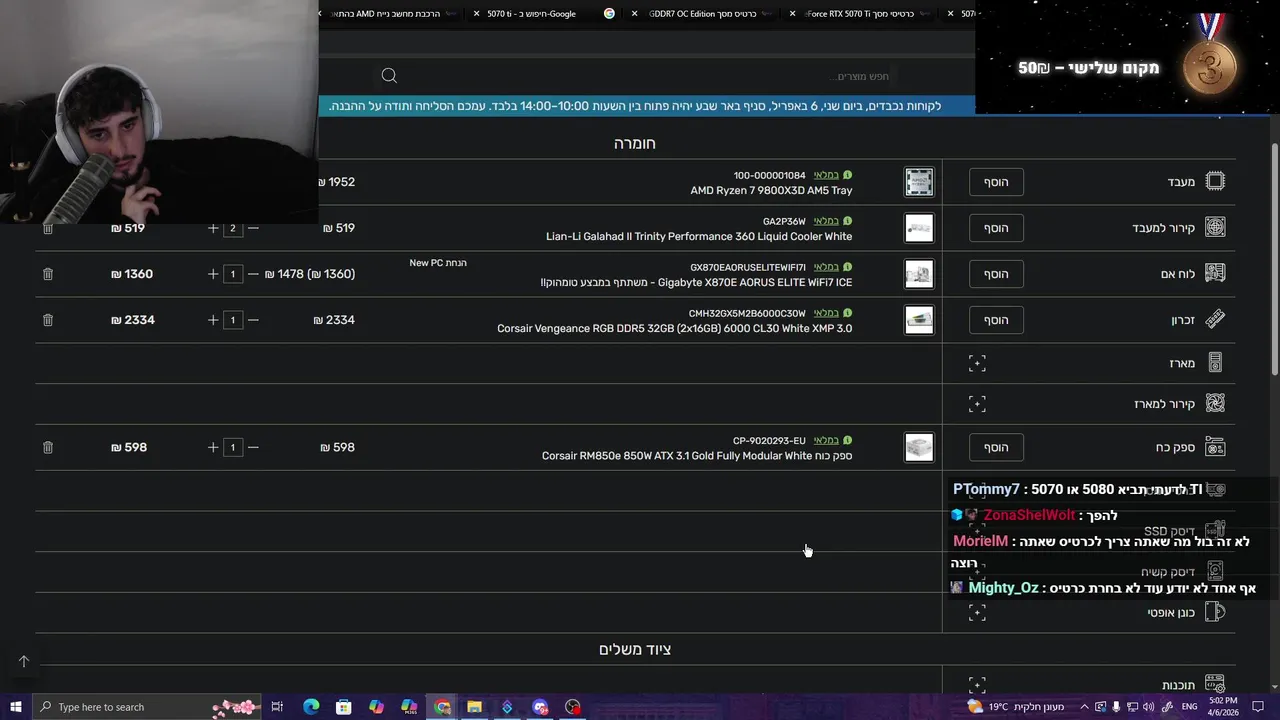Open the AMD Ryzen 7 9800X3D thumbnail
Screen dimensions: 1280x720
919,182
